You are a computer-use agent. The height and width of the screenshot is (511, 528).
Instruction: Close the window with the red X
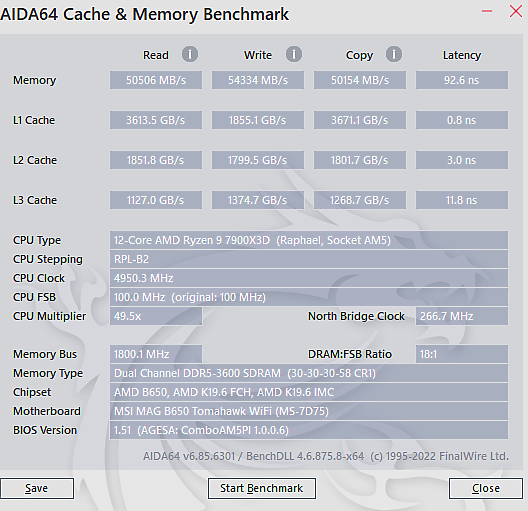tap(516, 11)
